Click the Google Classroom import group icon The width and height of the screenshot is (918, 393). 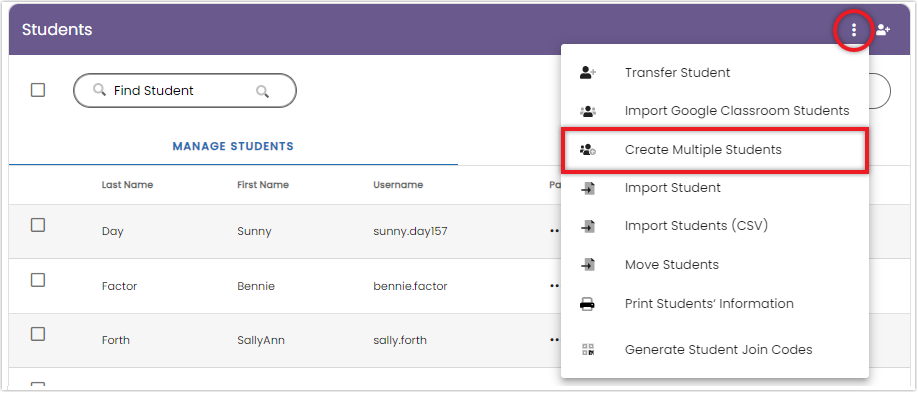pos(587,111)
